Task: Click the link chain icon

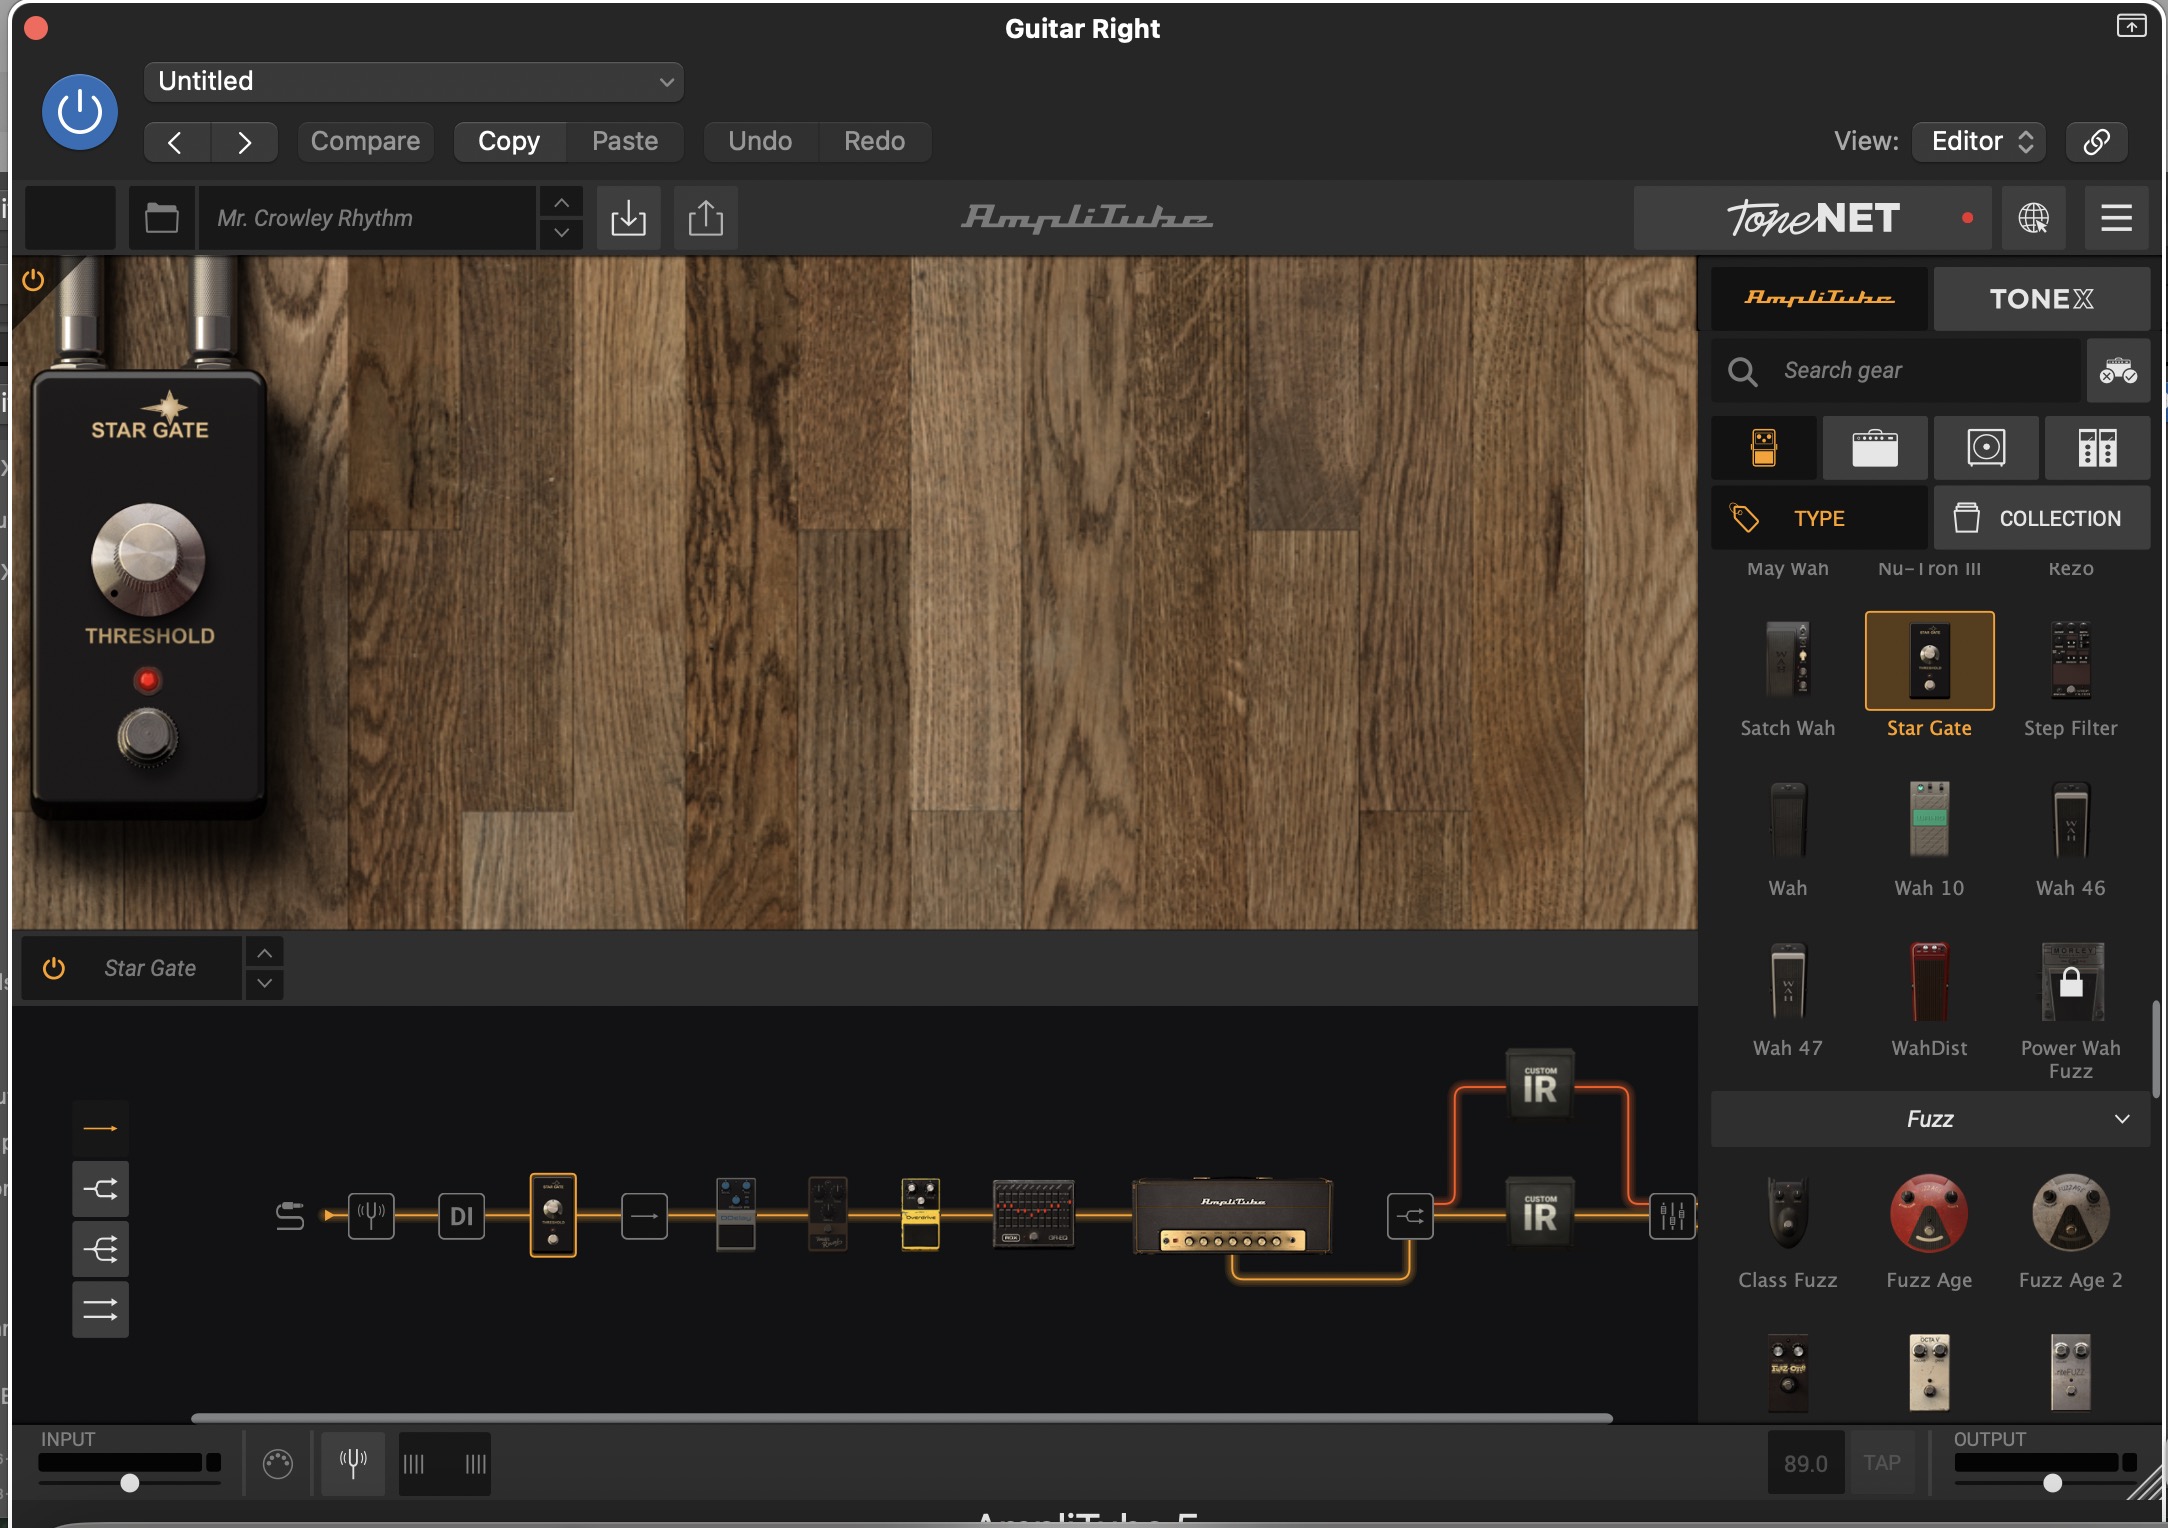Action: click(2096, 142)
